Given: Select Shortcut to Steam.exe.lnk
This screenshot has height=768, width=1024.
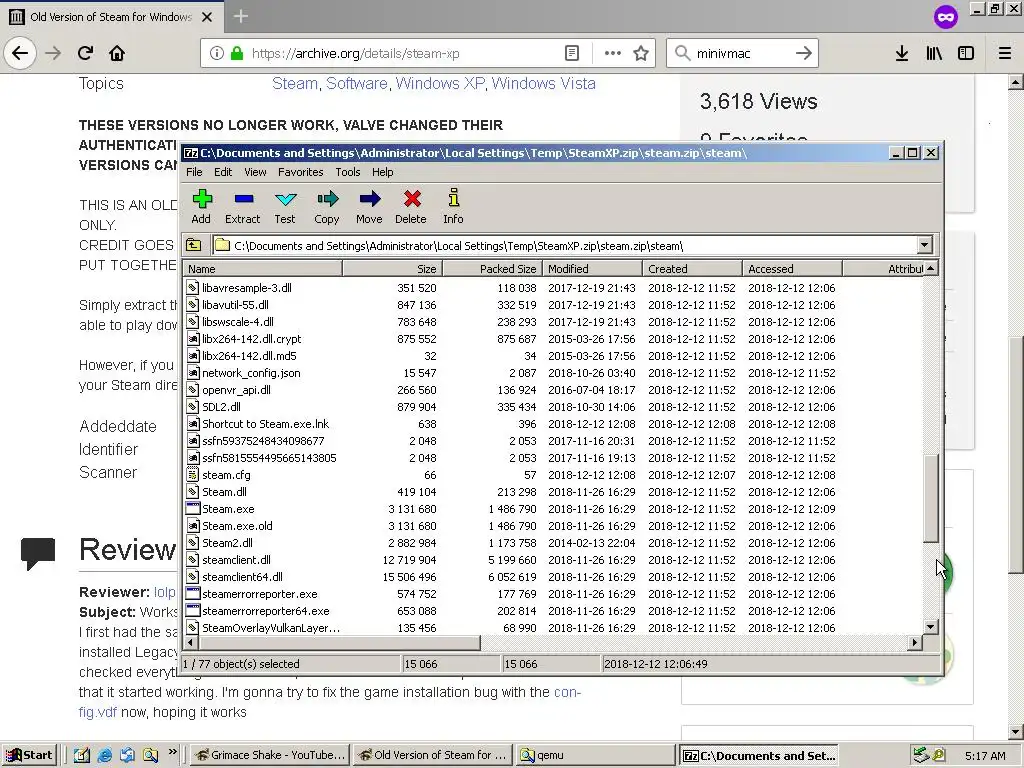Looking at the screenshot, I should (265, 424).
